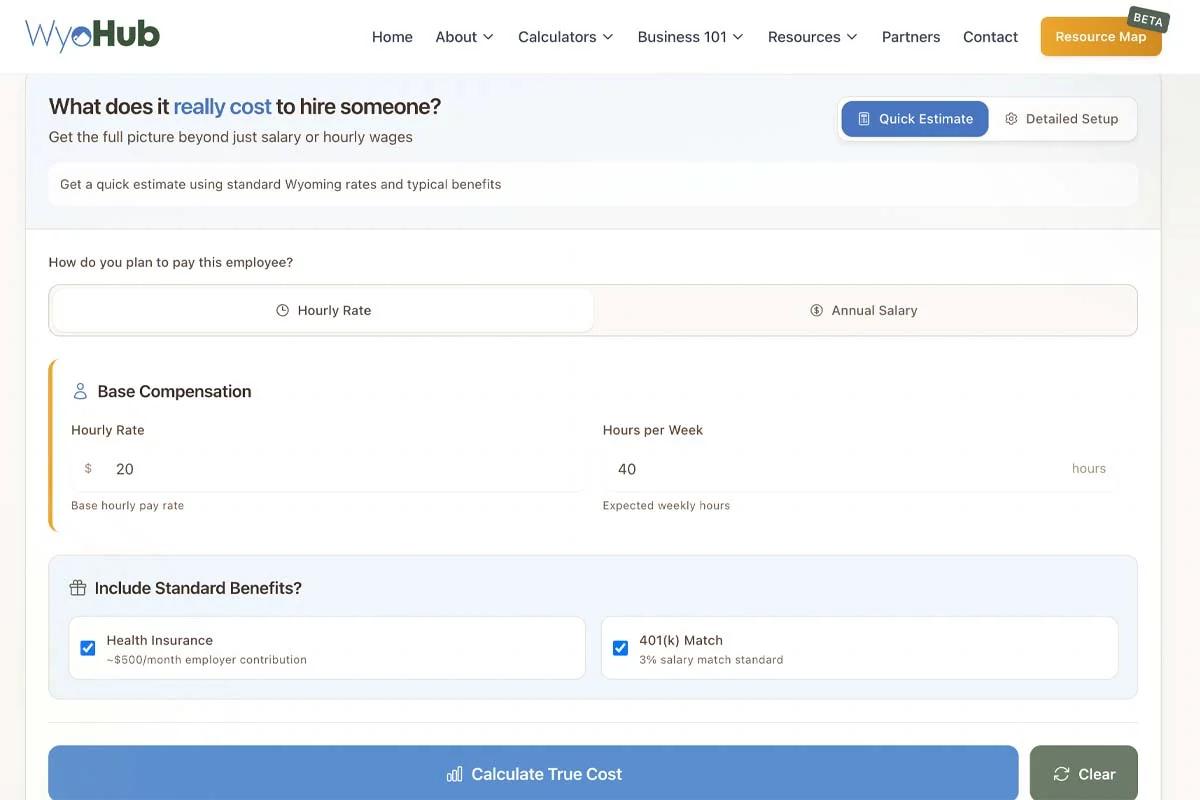Go to the Partners page

[910, 37]
